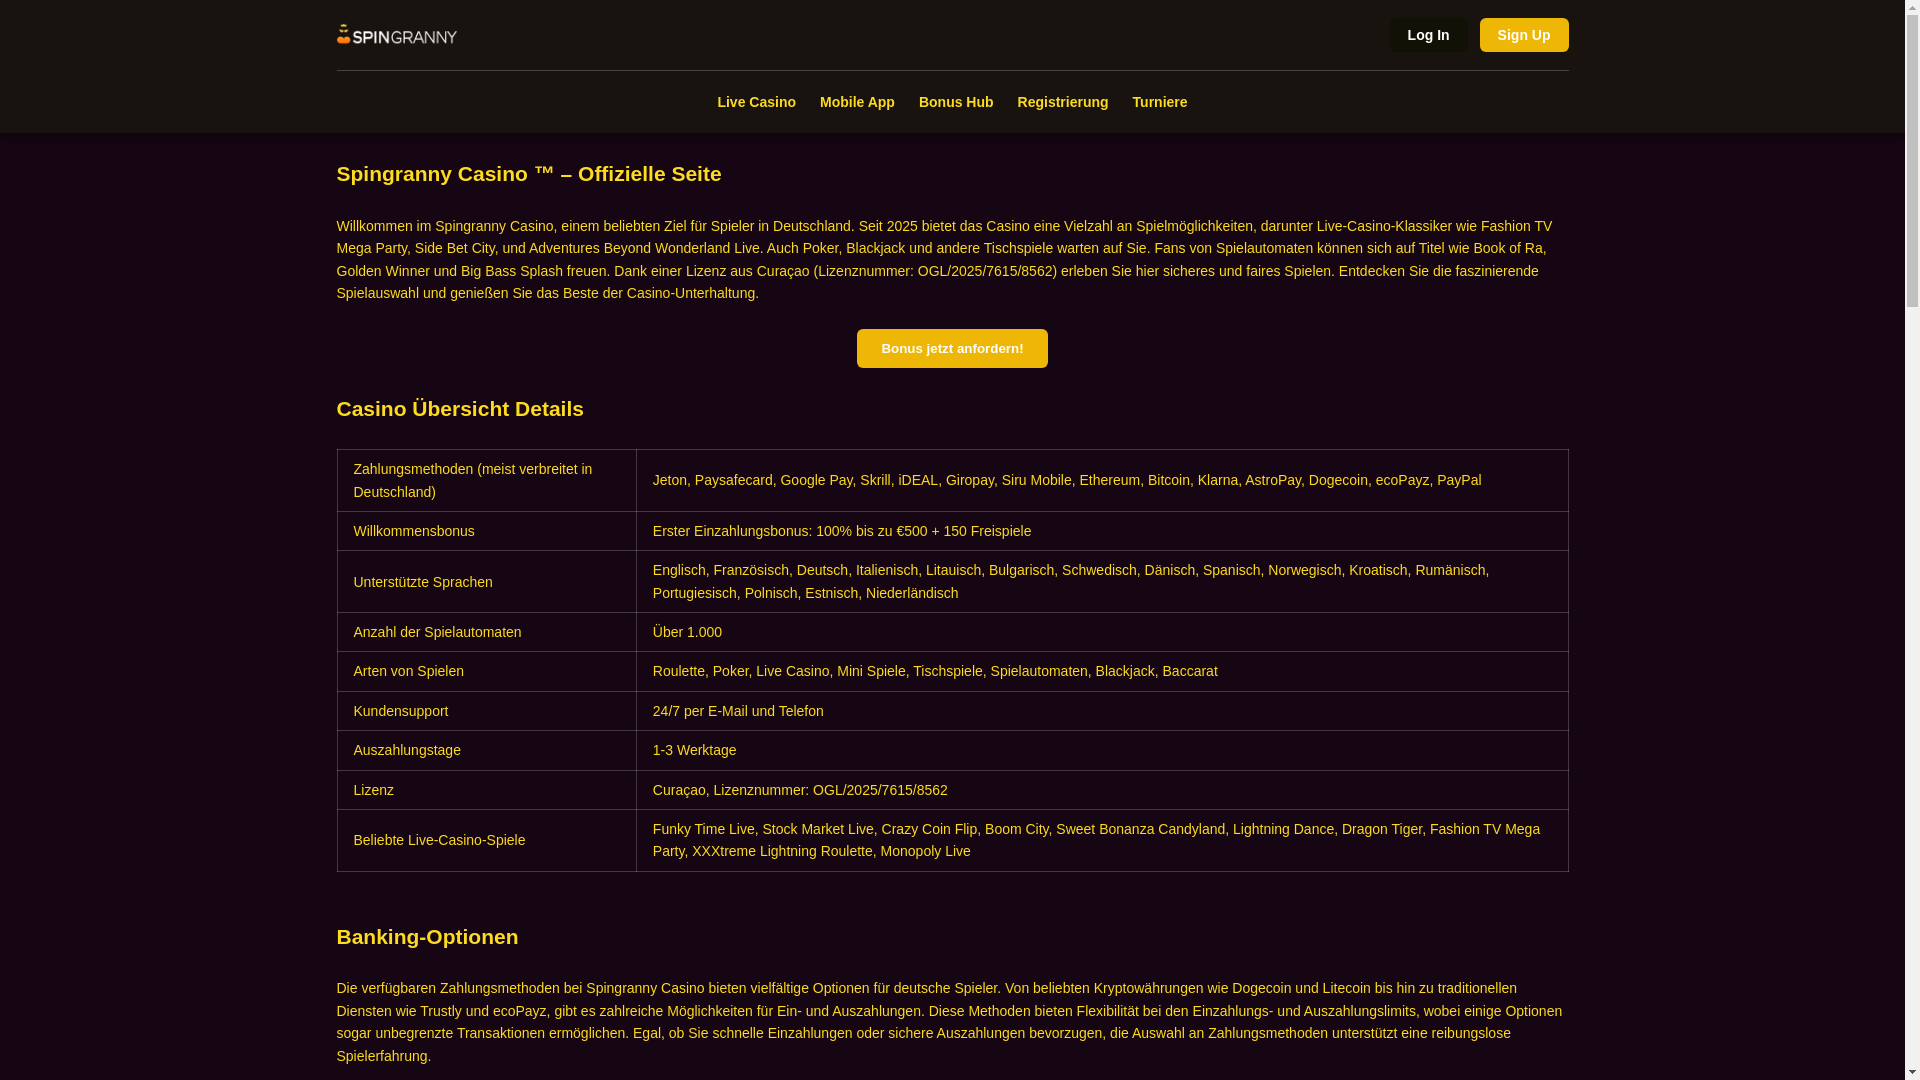The width and height of the screenshot is (1920, 1080).
Task: Click the Log In button
Action: 1428,35
